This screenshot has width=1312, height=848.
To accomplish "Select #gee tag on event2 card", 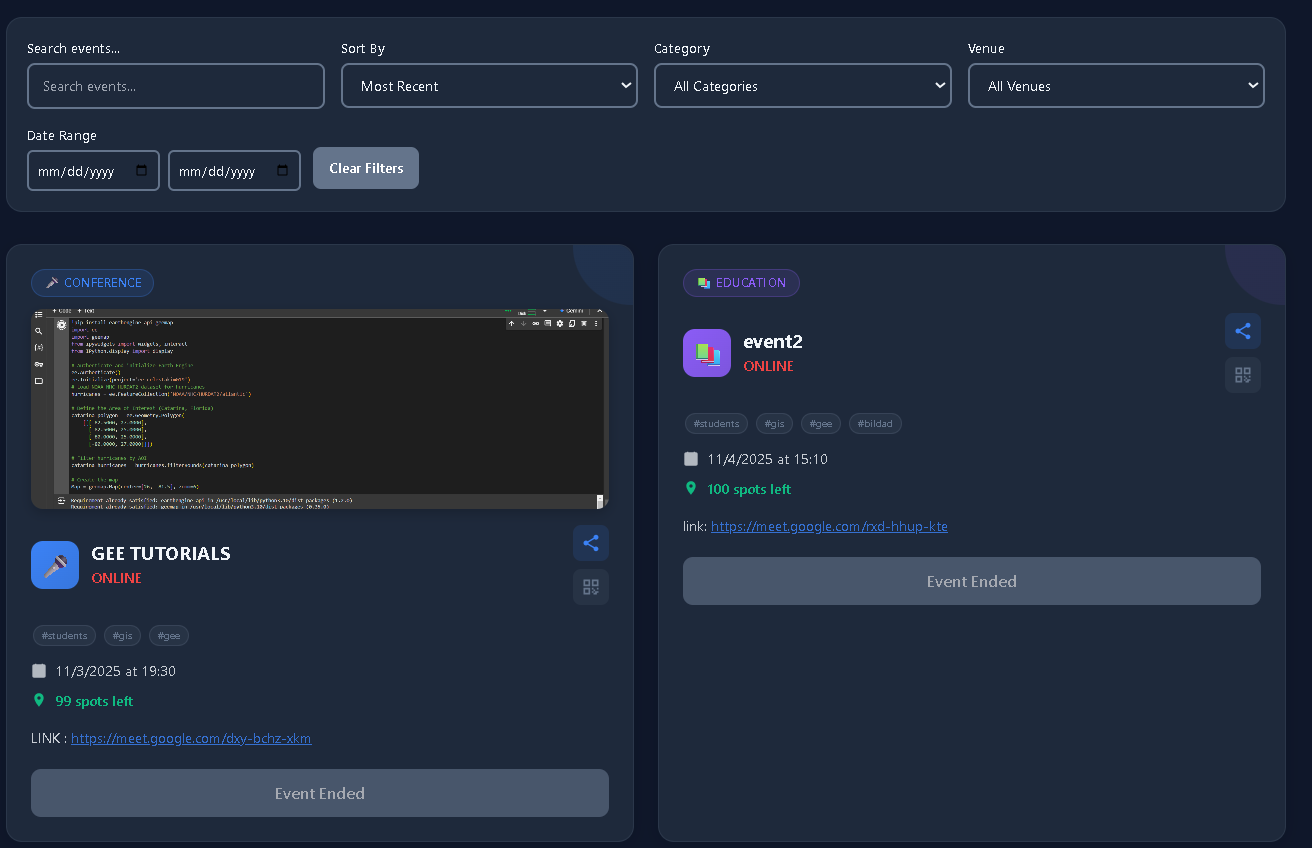I will [x=821, y=424].
